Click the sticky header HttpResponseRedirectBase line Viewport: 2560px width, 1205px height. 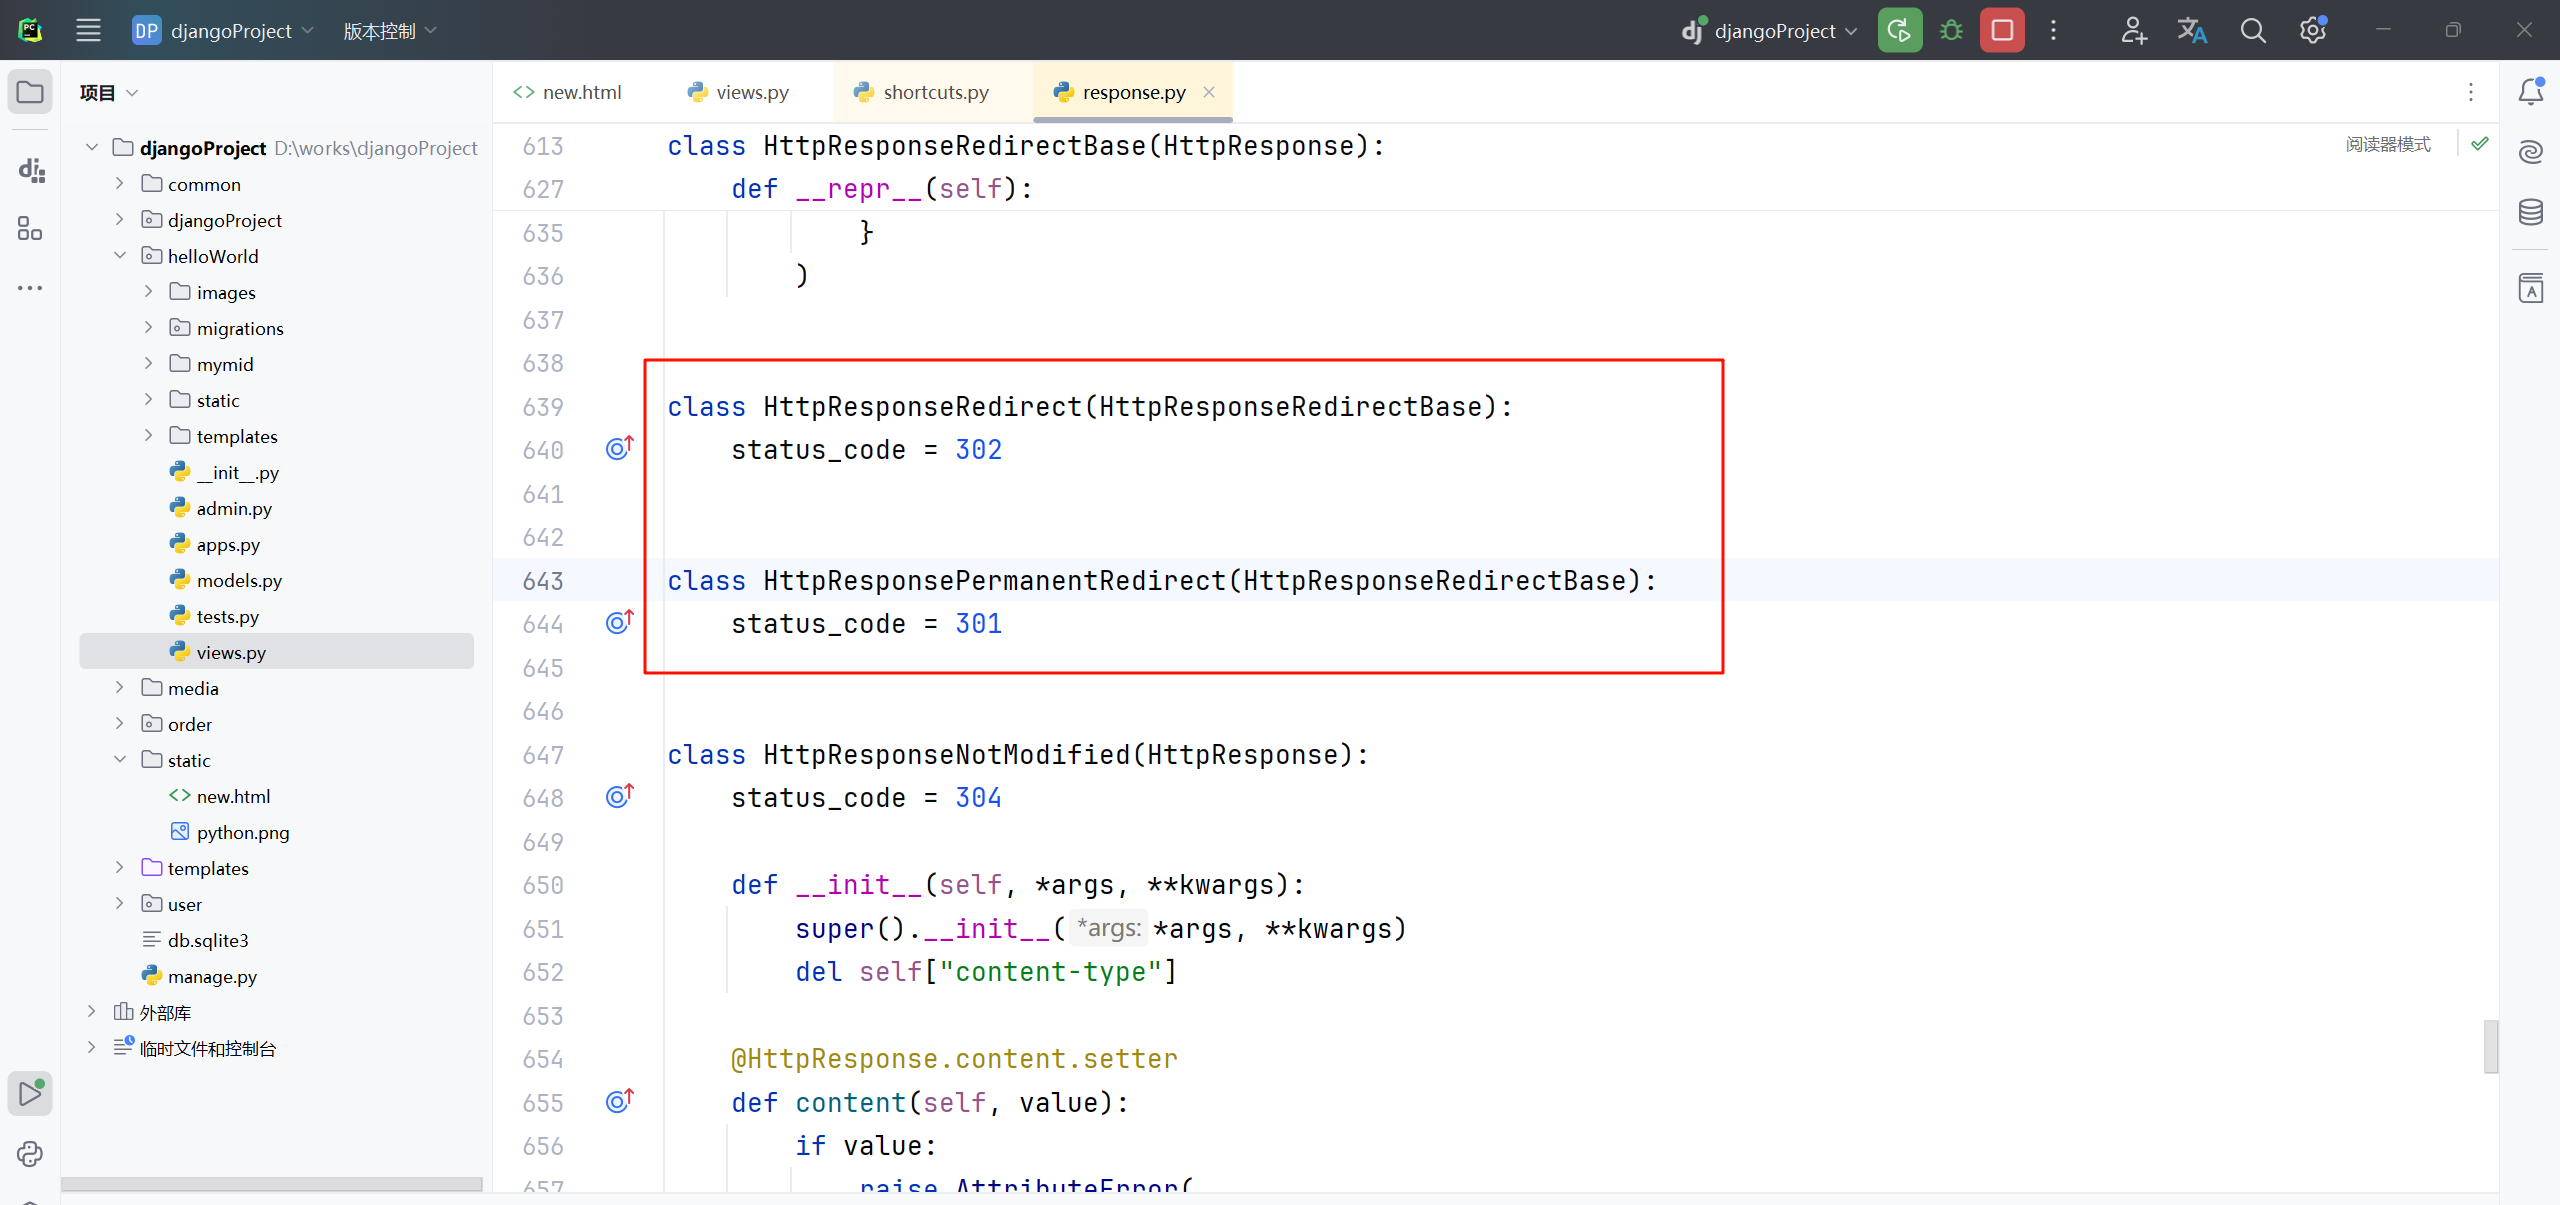(x=1026, y=146)
